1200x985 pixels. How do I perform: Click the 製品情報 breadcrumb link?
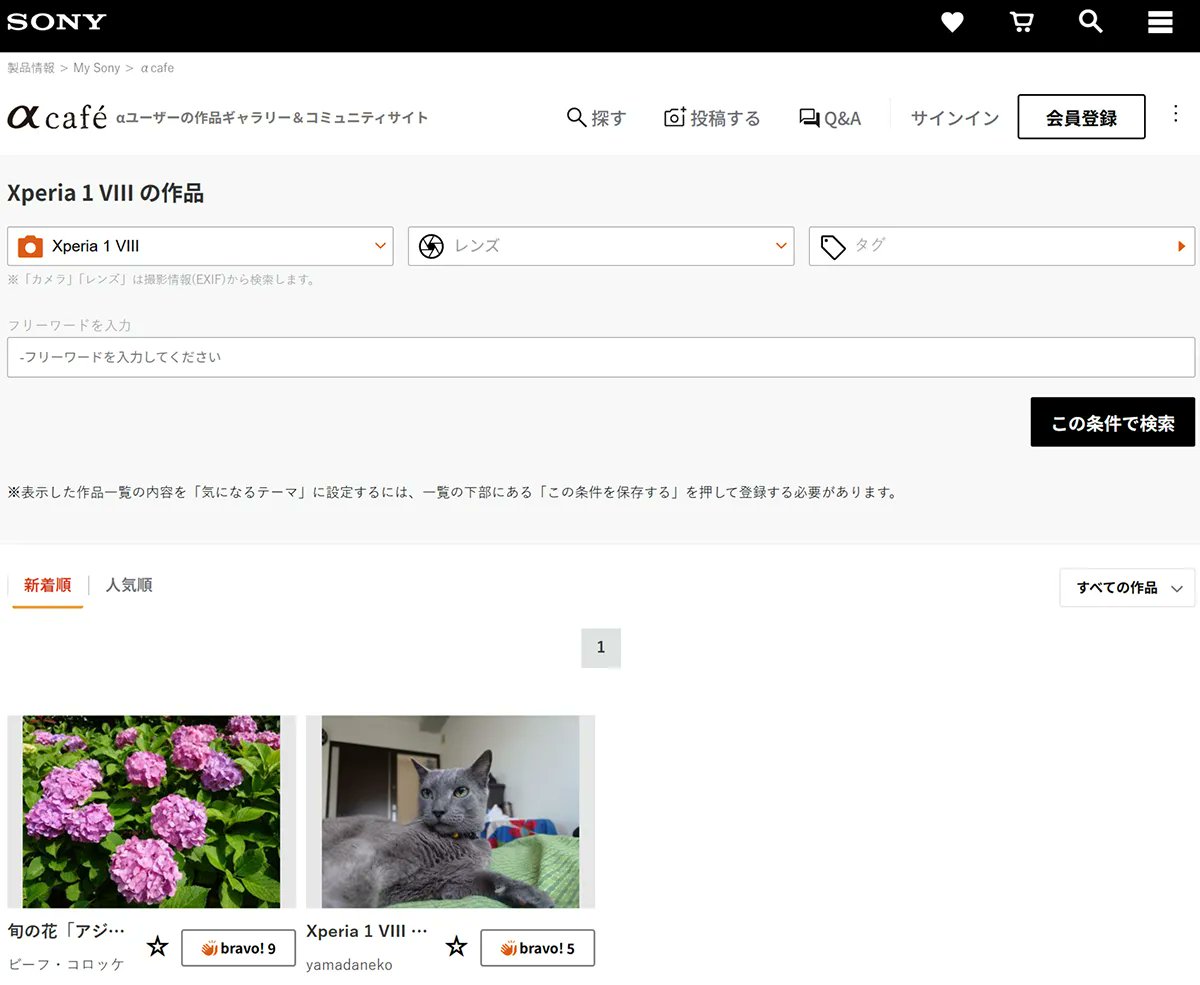point(31,68)
